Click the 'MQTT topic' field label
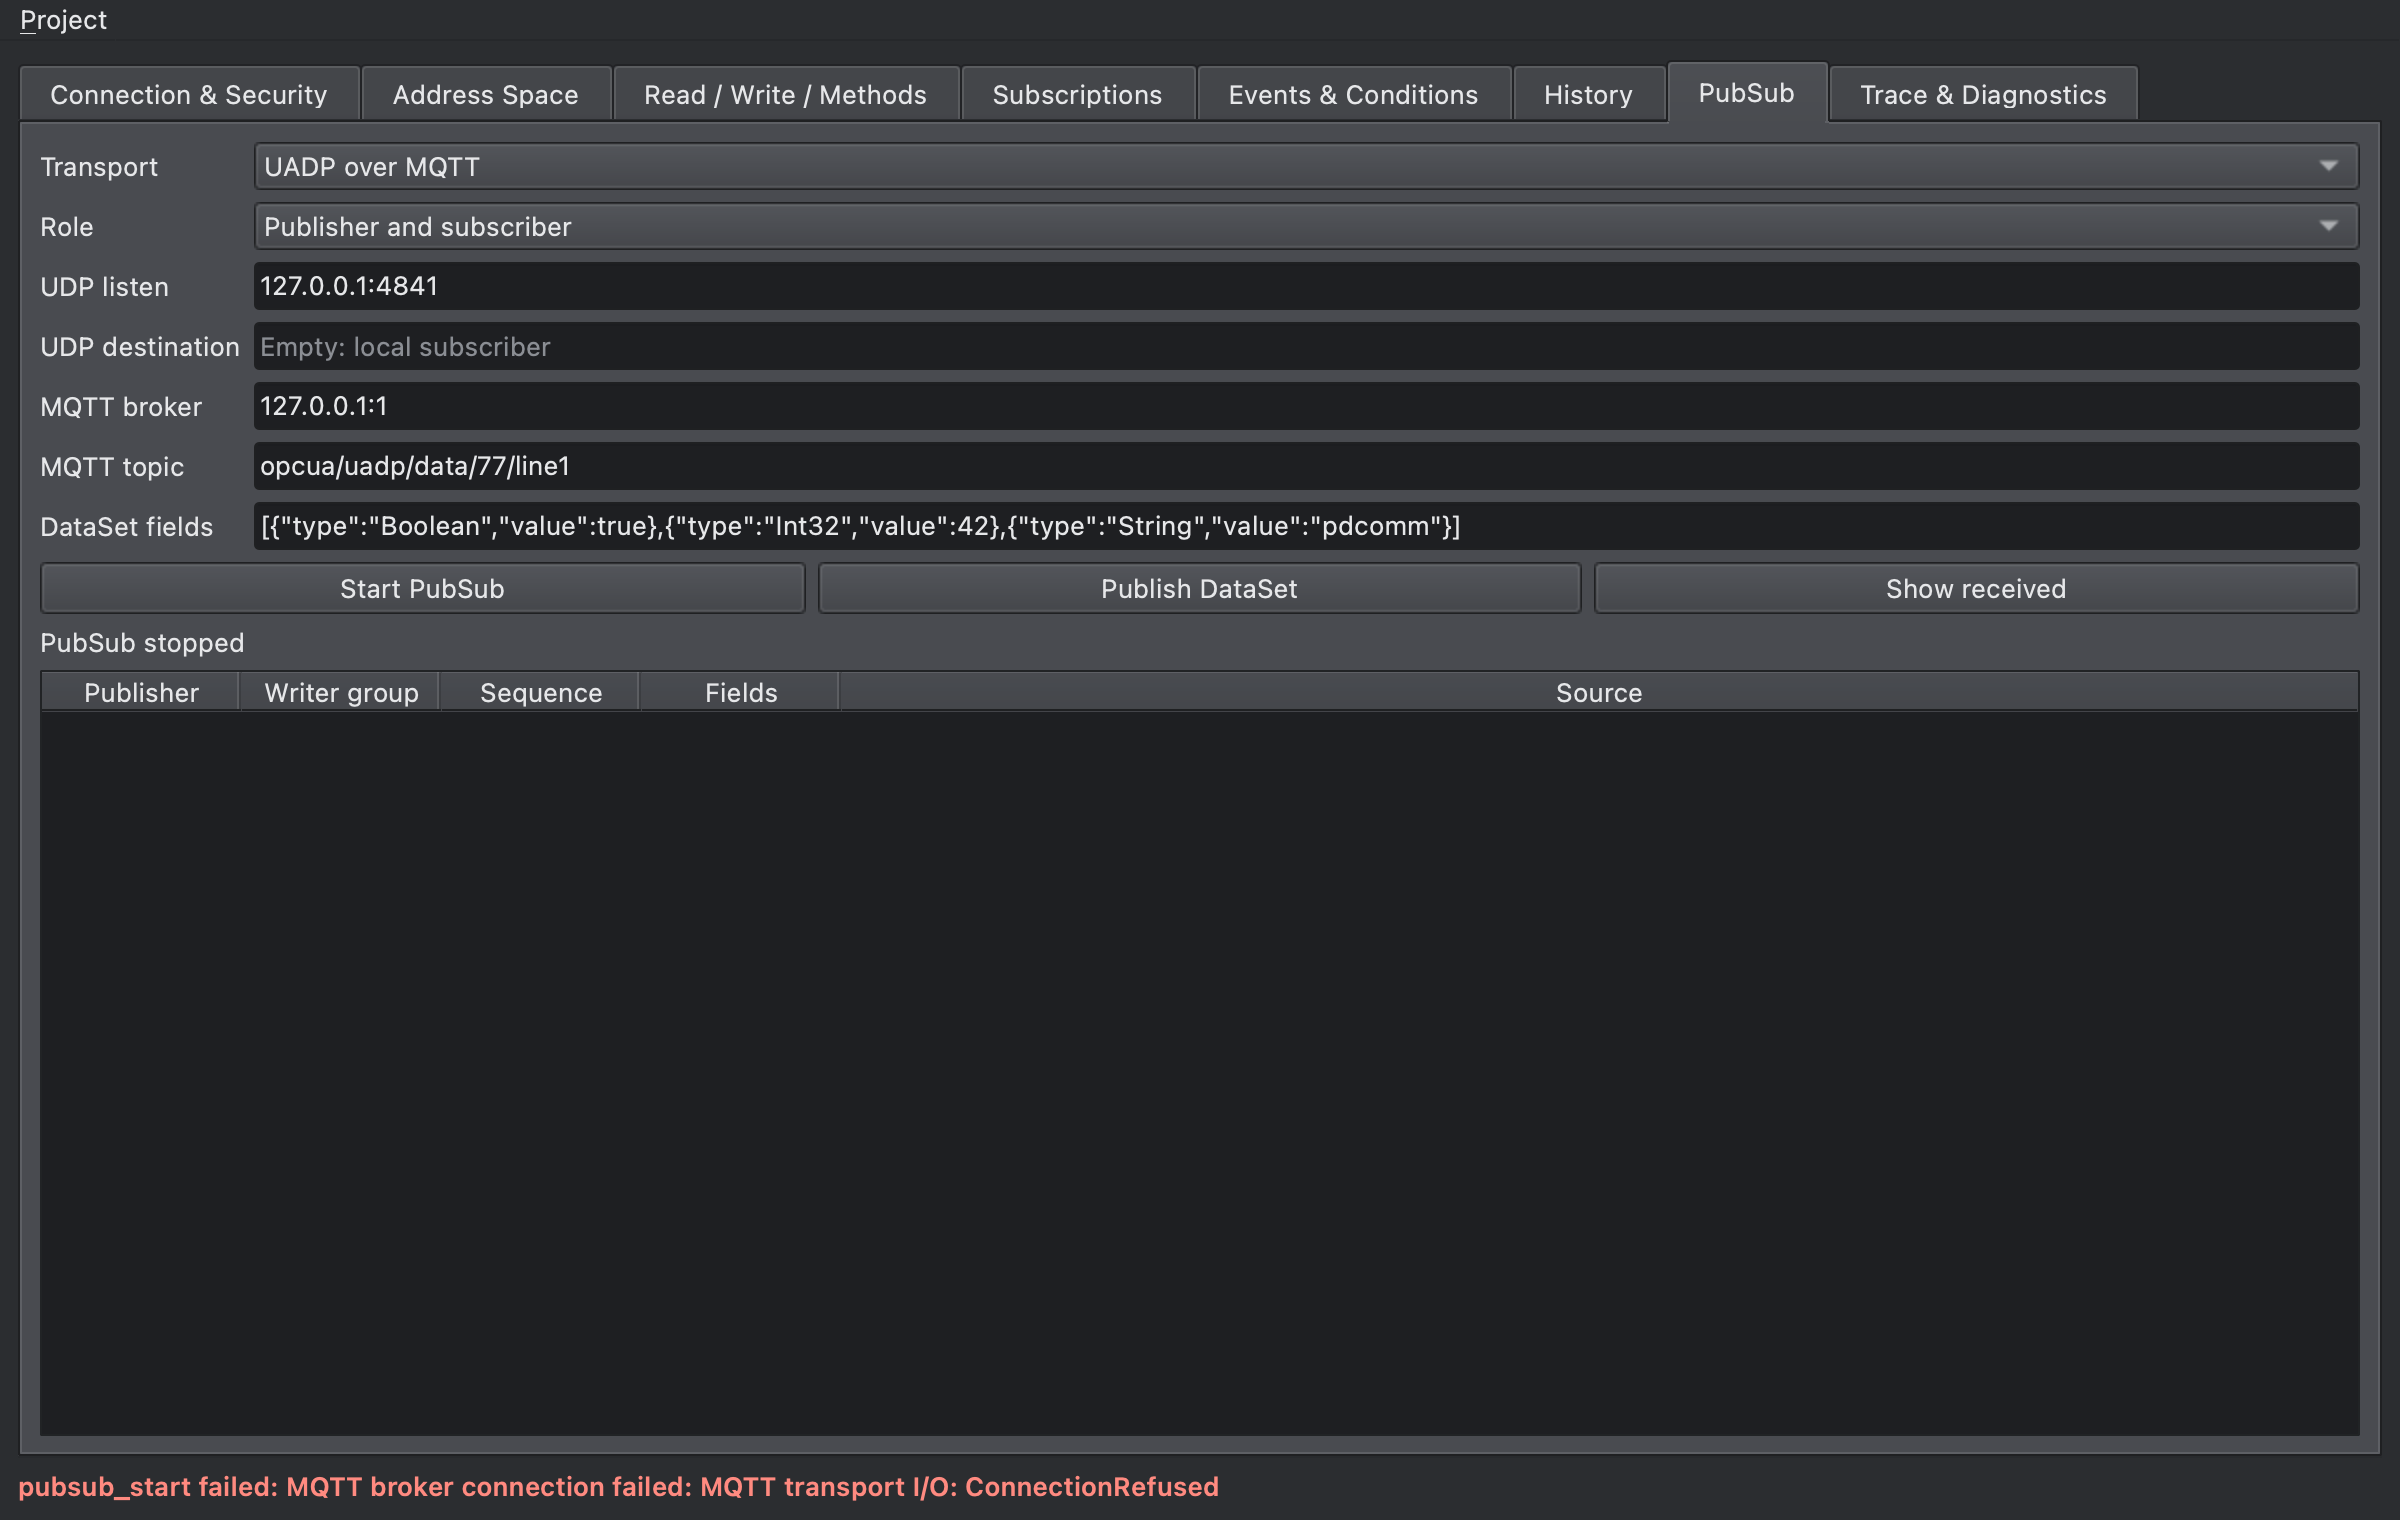The image size is (2400, 1520). (x=112, y=467)
